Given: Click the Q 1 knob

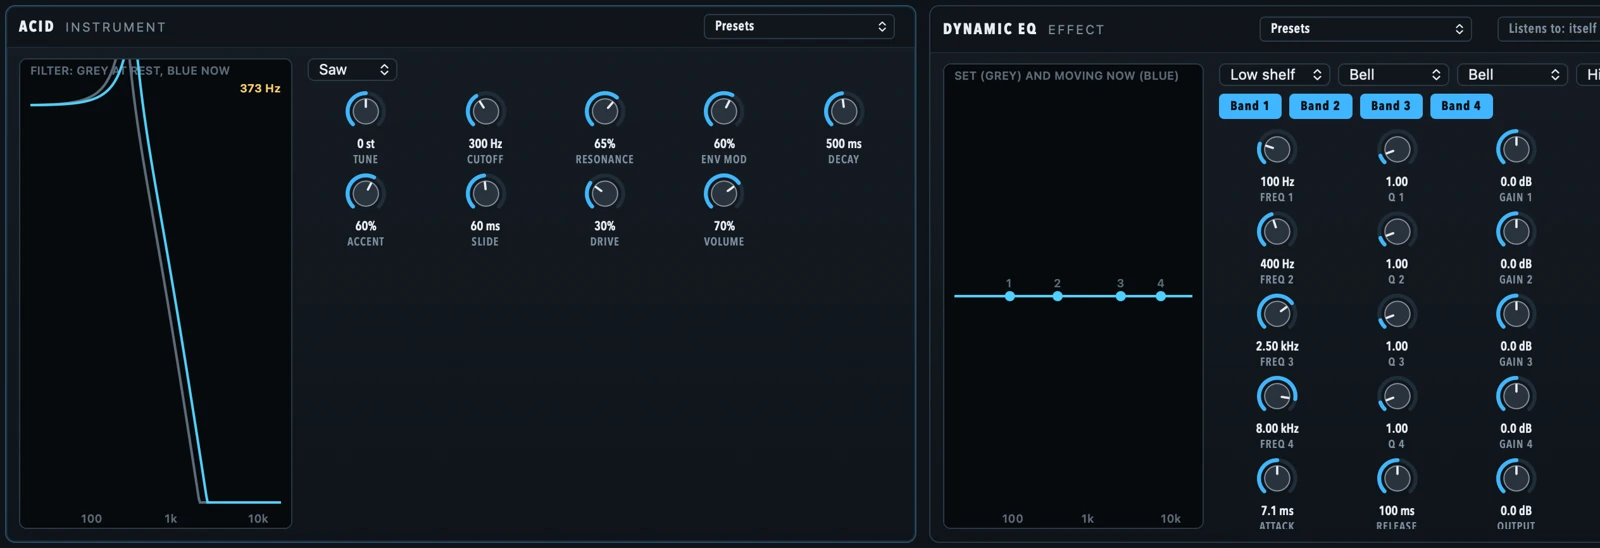Looking at the screenshot, I should click(x=1396, y=150).
